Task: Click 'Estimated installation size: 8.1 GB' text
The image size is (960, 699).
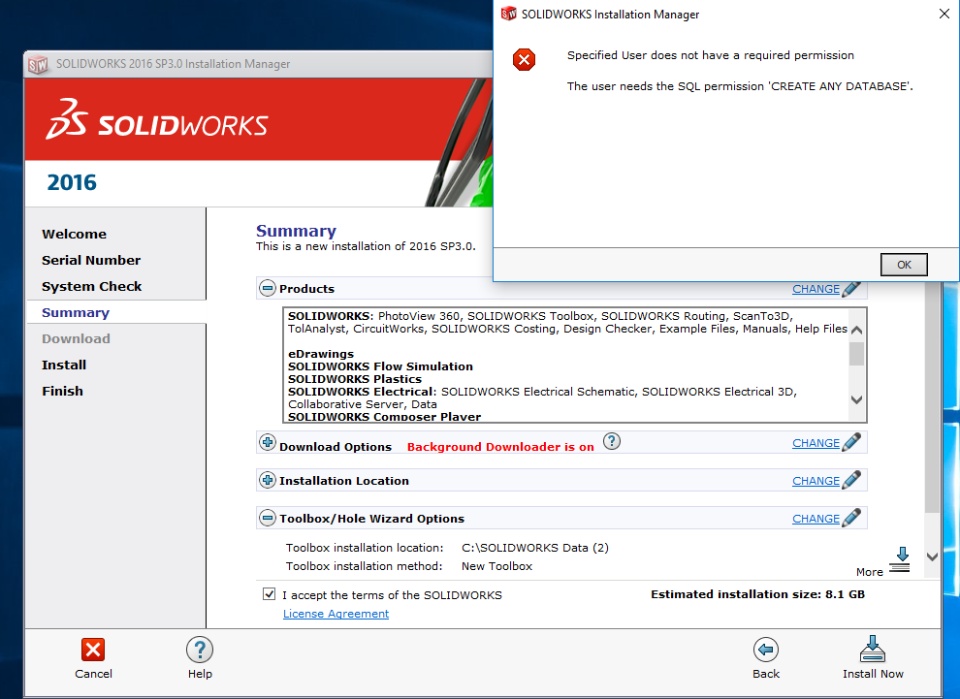Action: pos(757,594)
